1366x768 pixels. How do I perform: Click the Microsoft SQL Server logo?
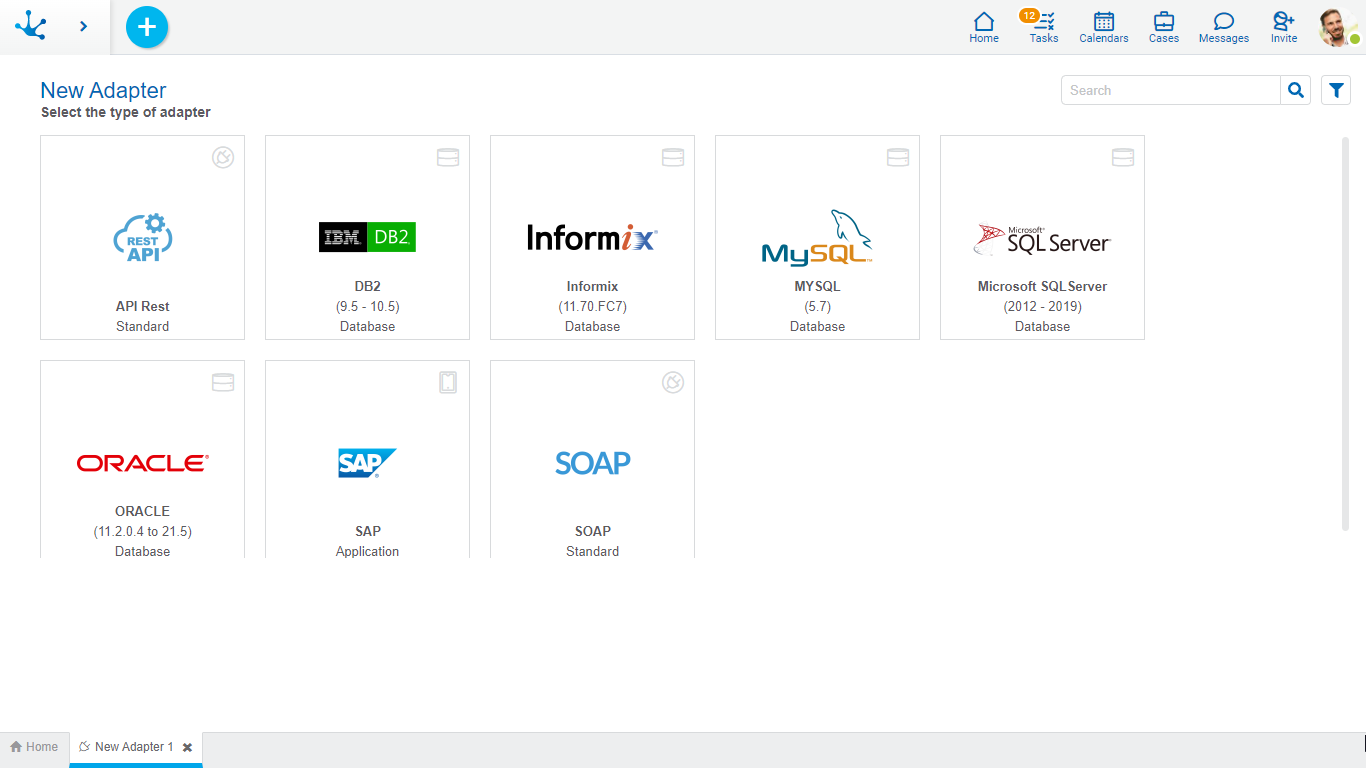click(1042, 239)
